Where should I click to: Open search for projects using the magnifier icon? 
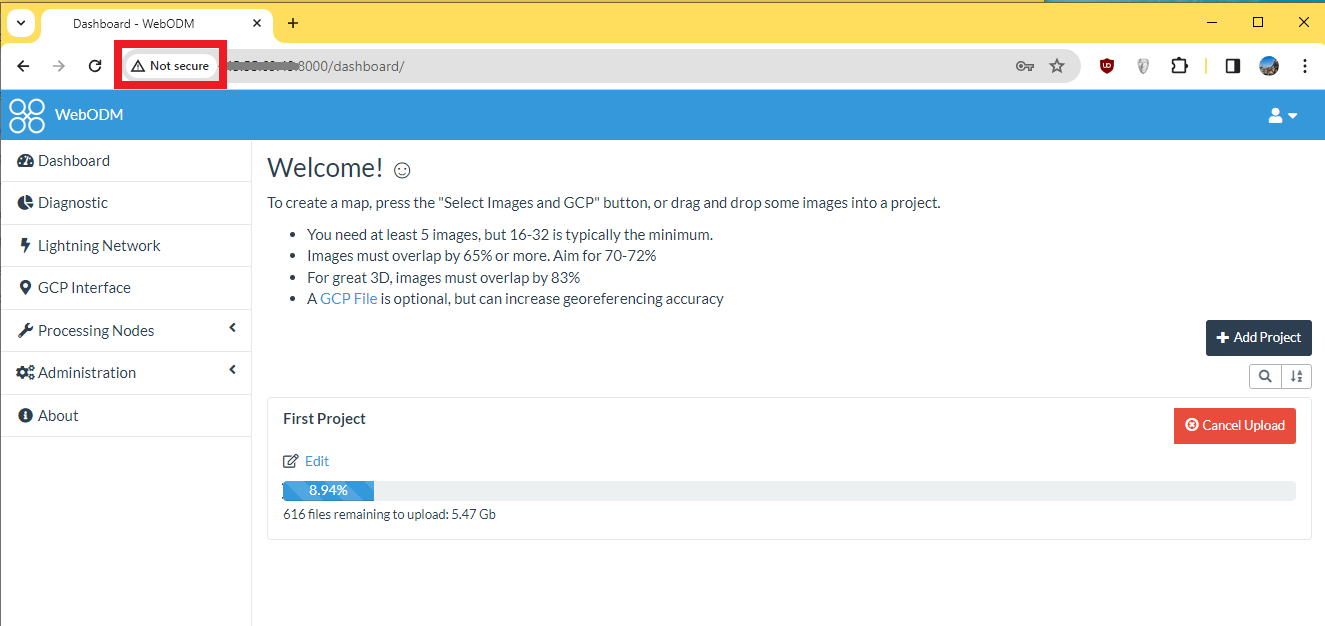[1265, 376]
